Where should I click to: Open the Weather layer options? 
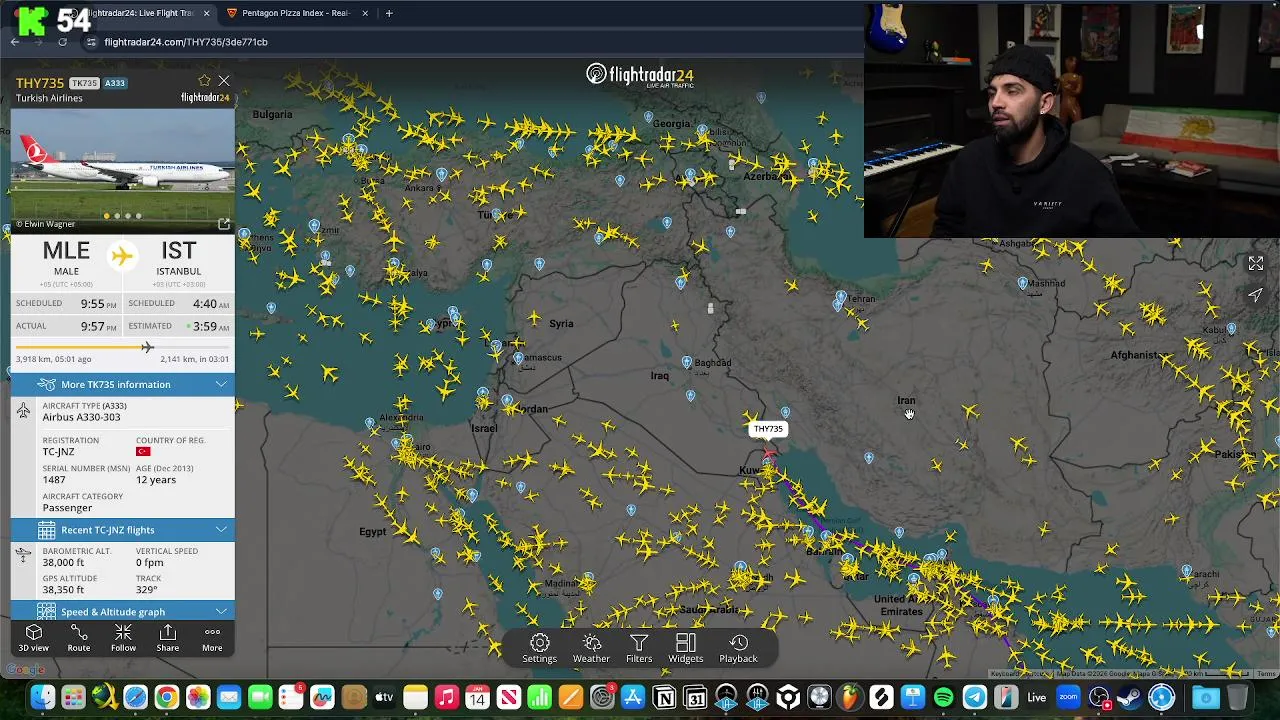click(x=591, y=648)
